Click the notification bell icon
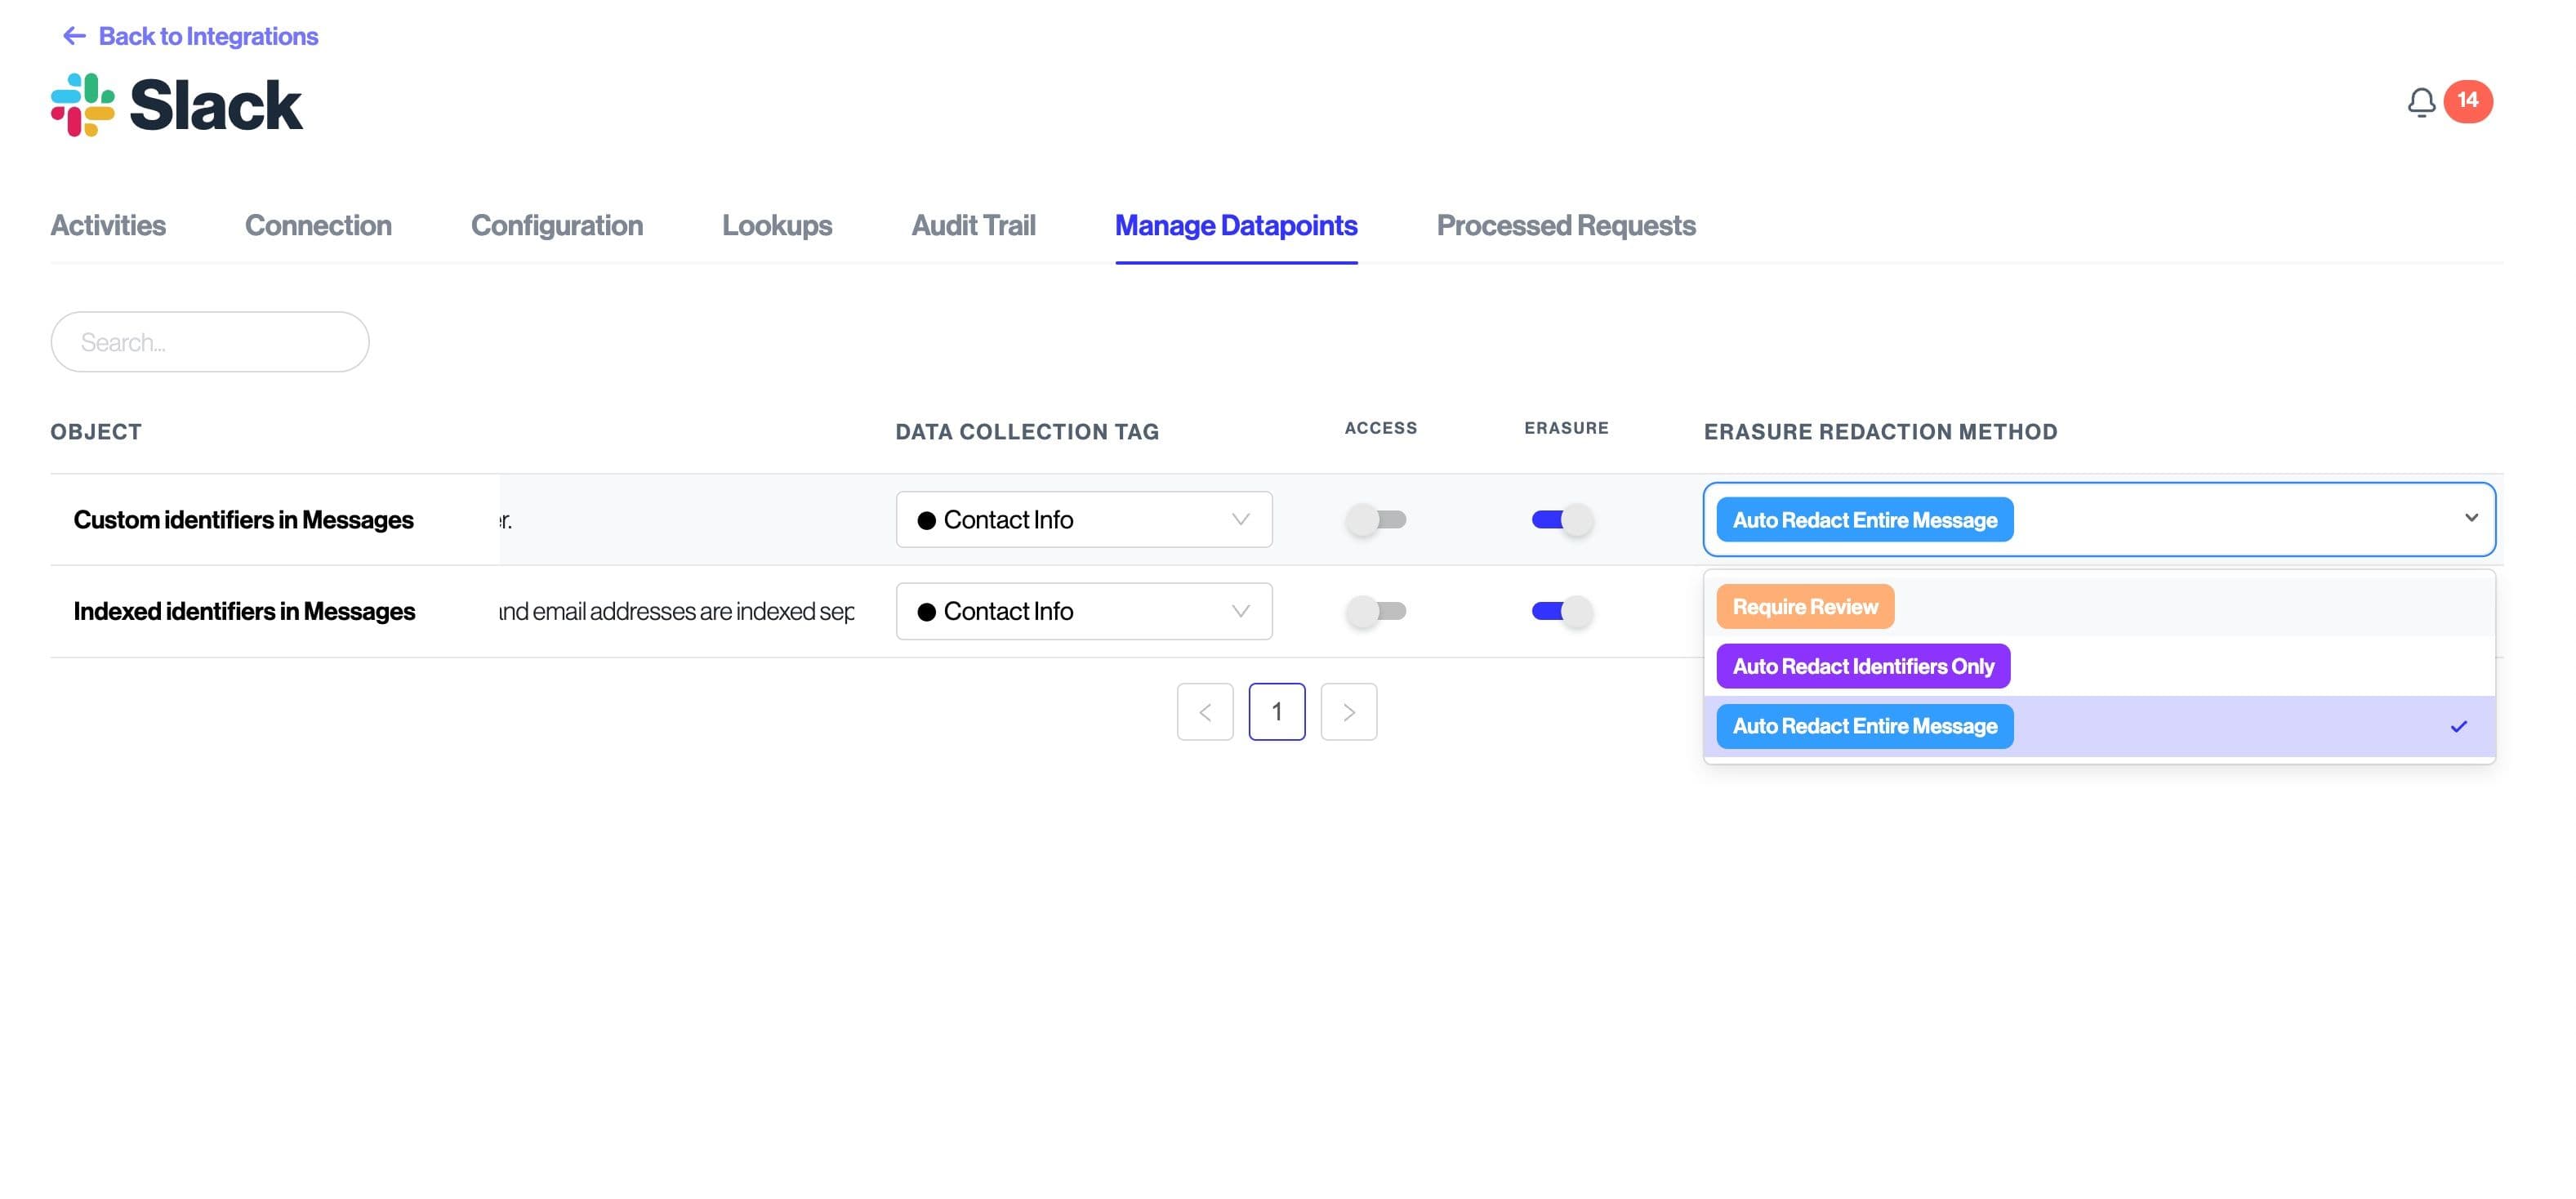 click(2420, 102)
